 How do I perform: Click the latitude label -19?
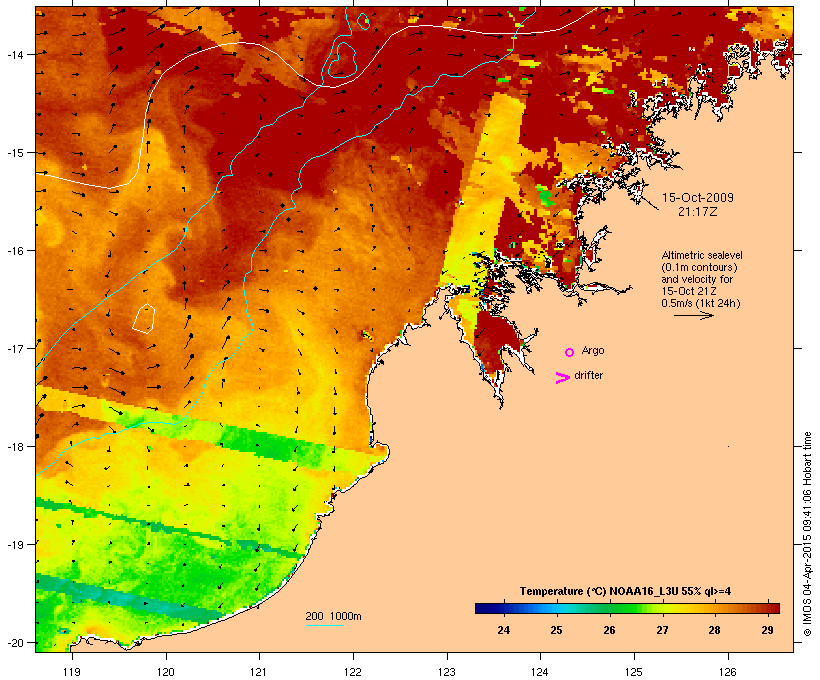[15, 545]
